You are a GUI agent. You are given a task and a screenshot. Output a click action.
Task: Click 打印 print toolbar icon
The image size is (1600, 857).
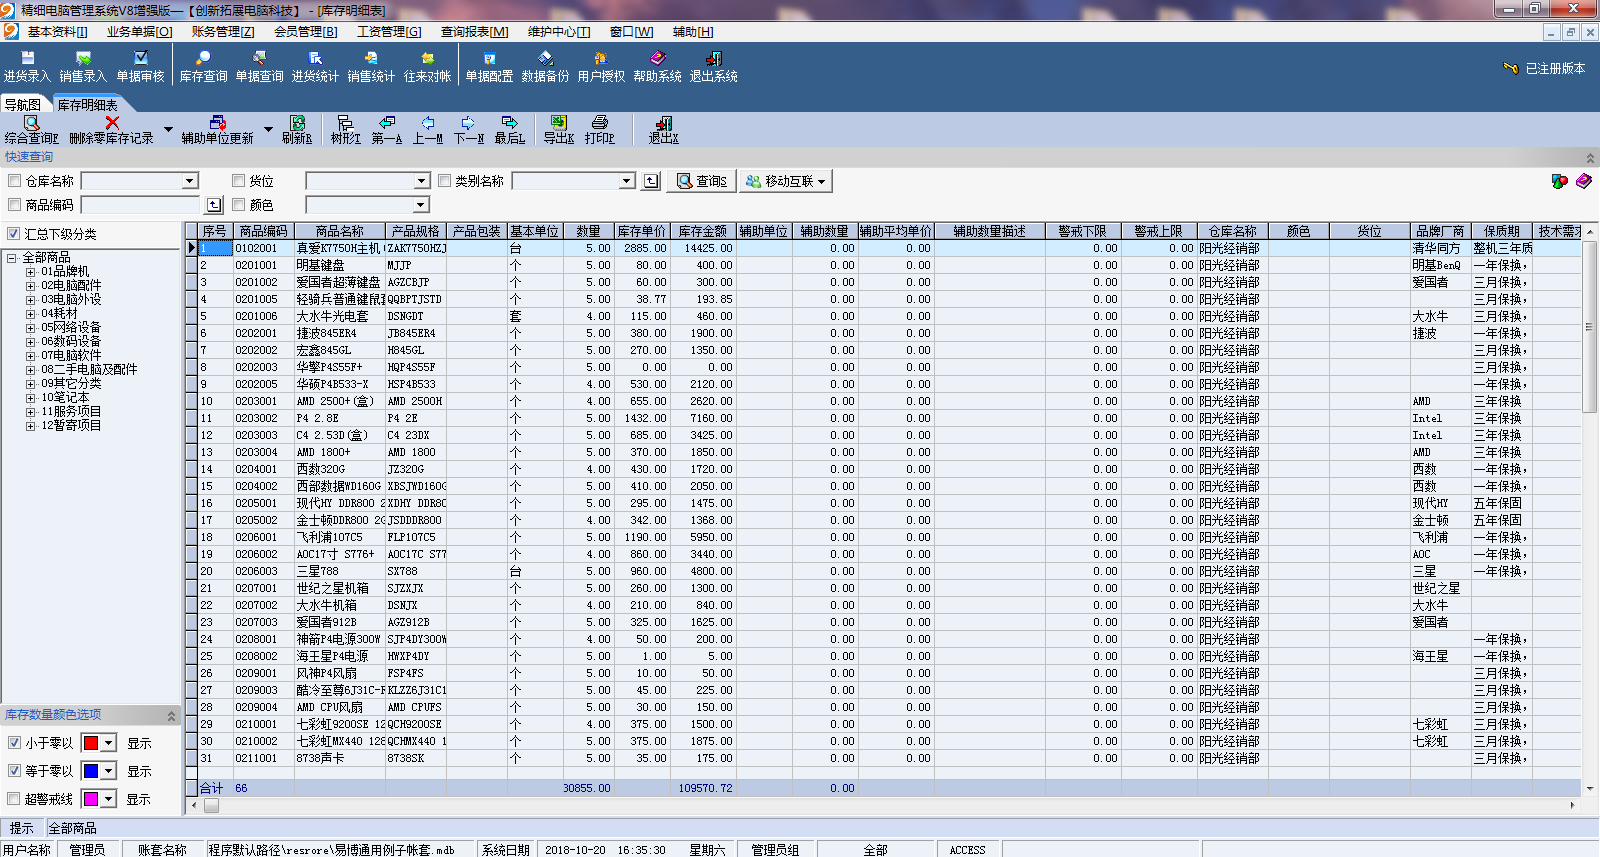600,130
